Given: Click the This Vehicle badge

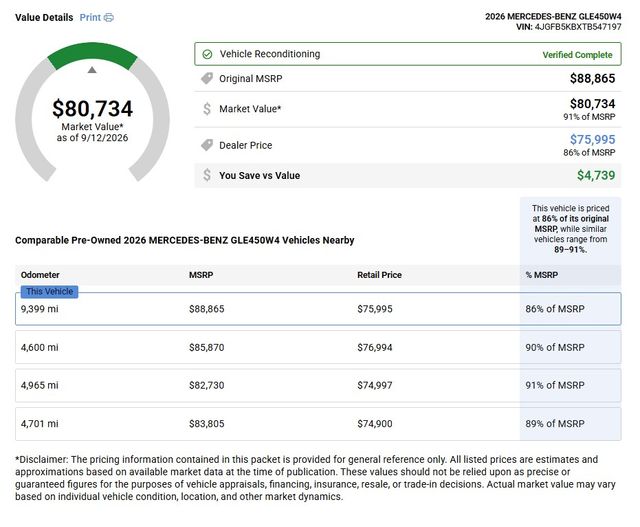Looking at the screenshot, I should [x=49, y=291].
